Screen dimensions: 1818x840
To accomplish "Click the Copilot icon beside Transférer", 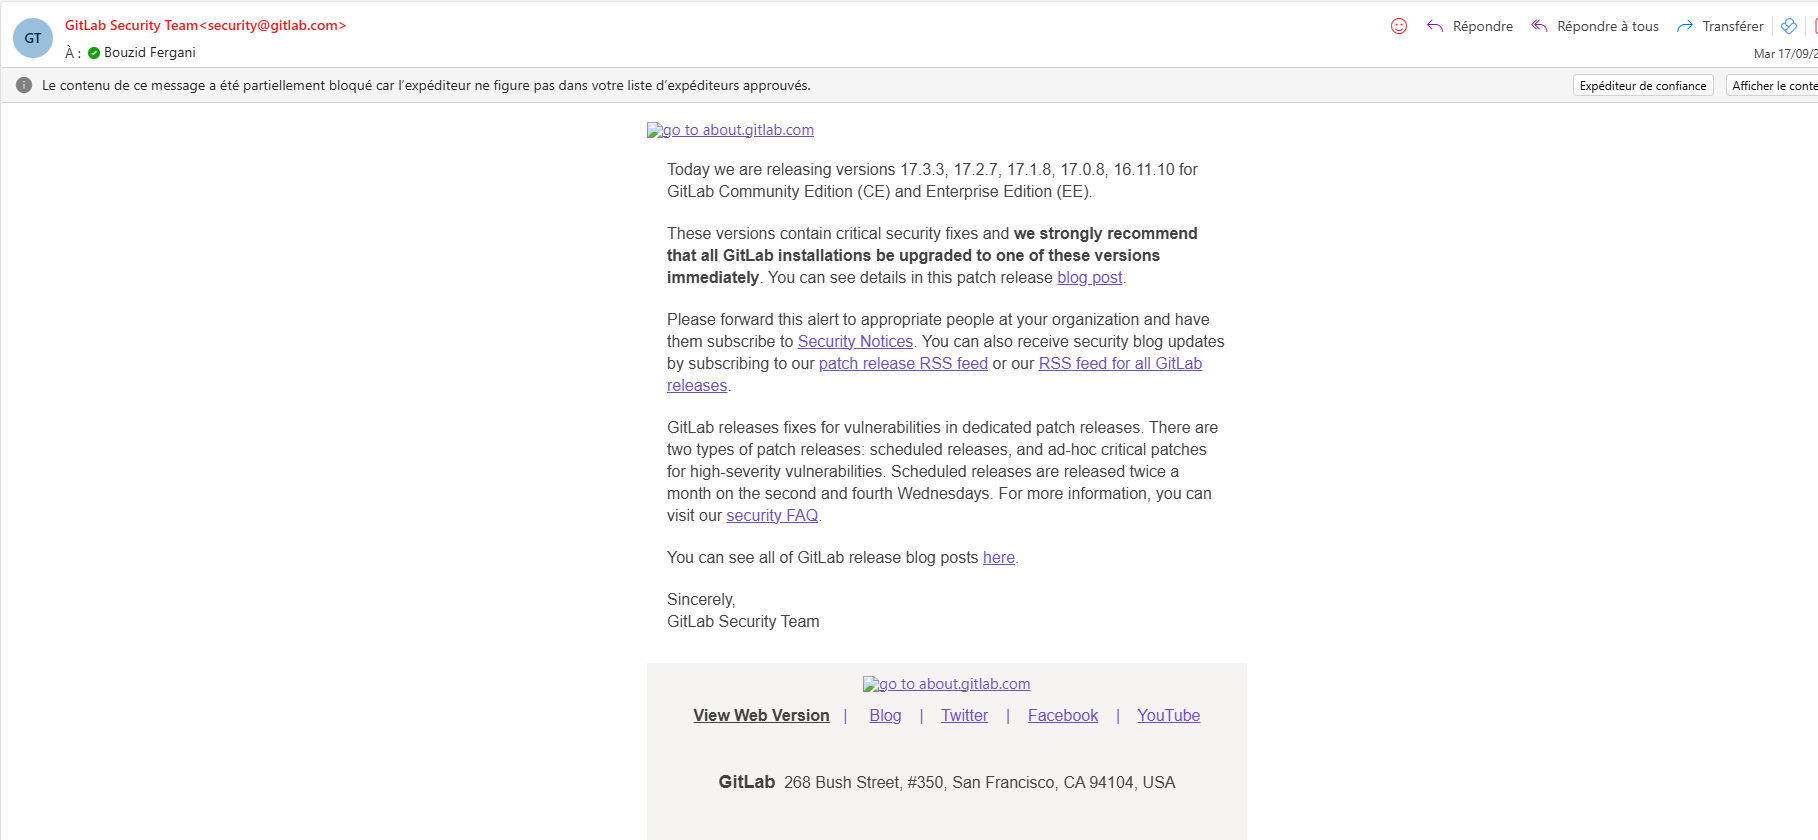I will click(1789, 26).
